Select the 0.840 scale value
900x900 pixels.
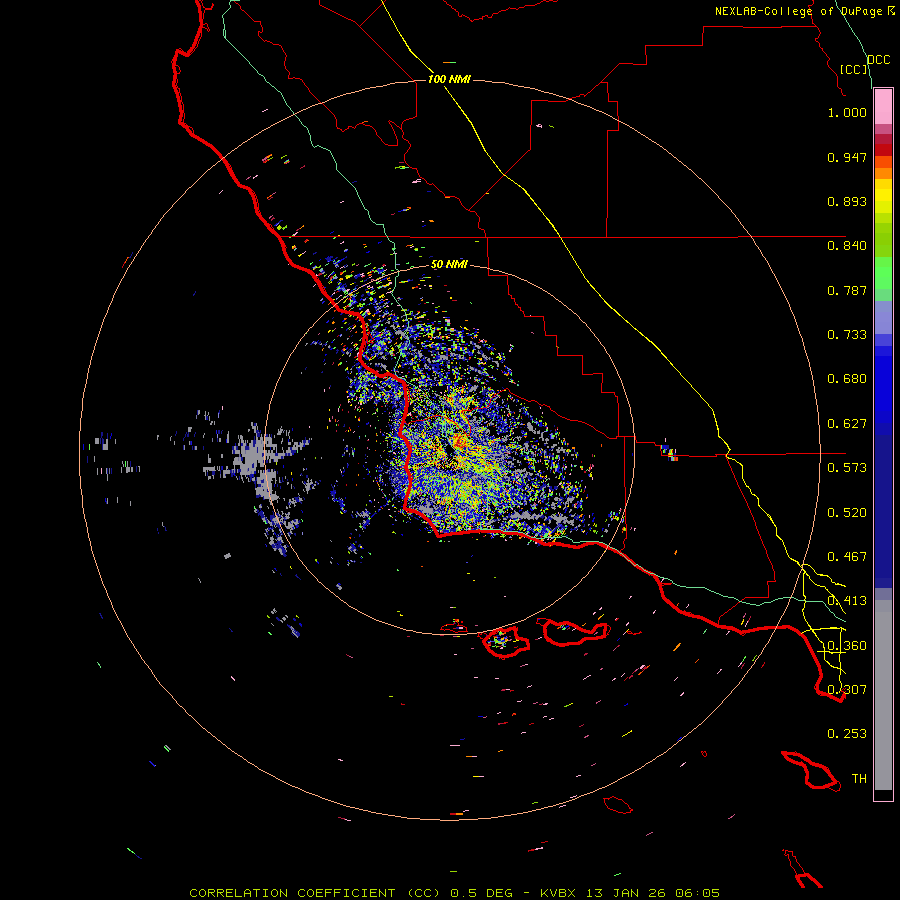pyautogui.click(x=847, y=246)
